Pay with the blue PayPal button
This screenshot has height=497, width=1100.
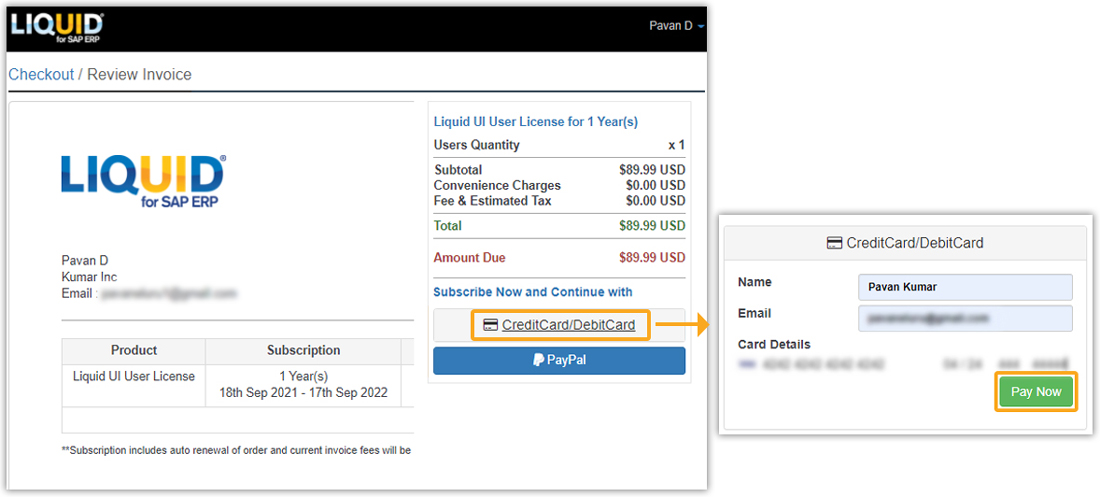point(559,361)
